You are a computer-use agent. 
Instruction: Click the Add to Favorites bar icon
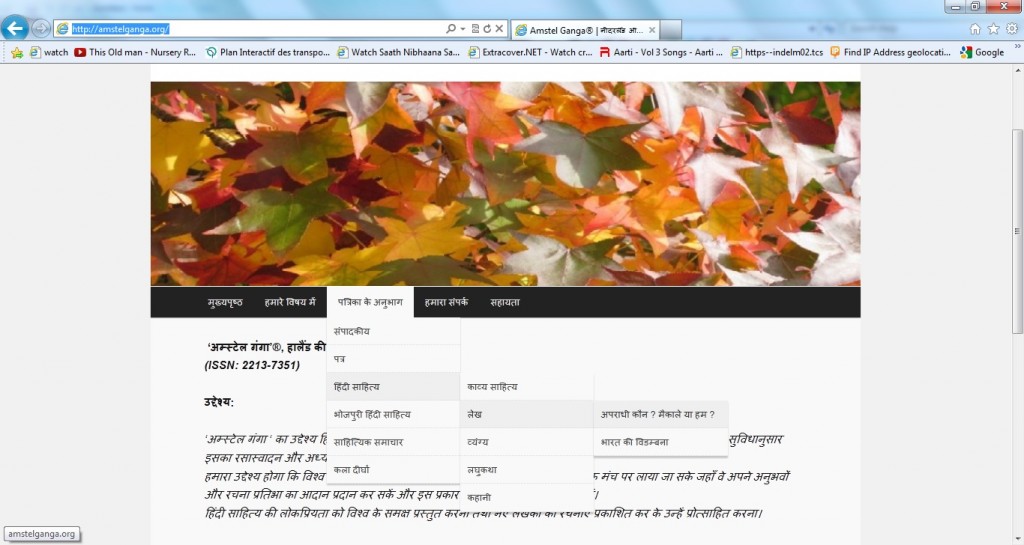click(16, 52)
